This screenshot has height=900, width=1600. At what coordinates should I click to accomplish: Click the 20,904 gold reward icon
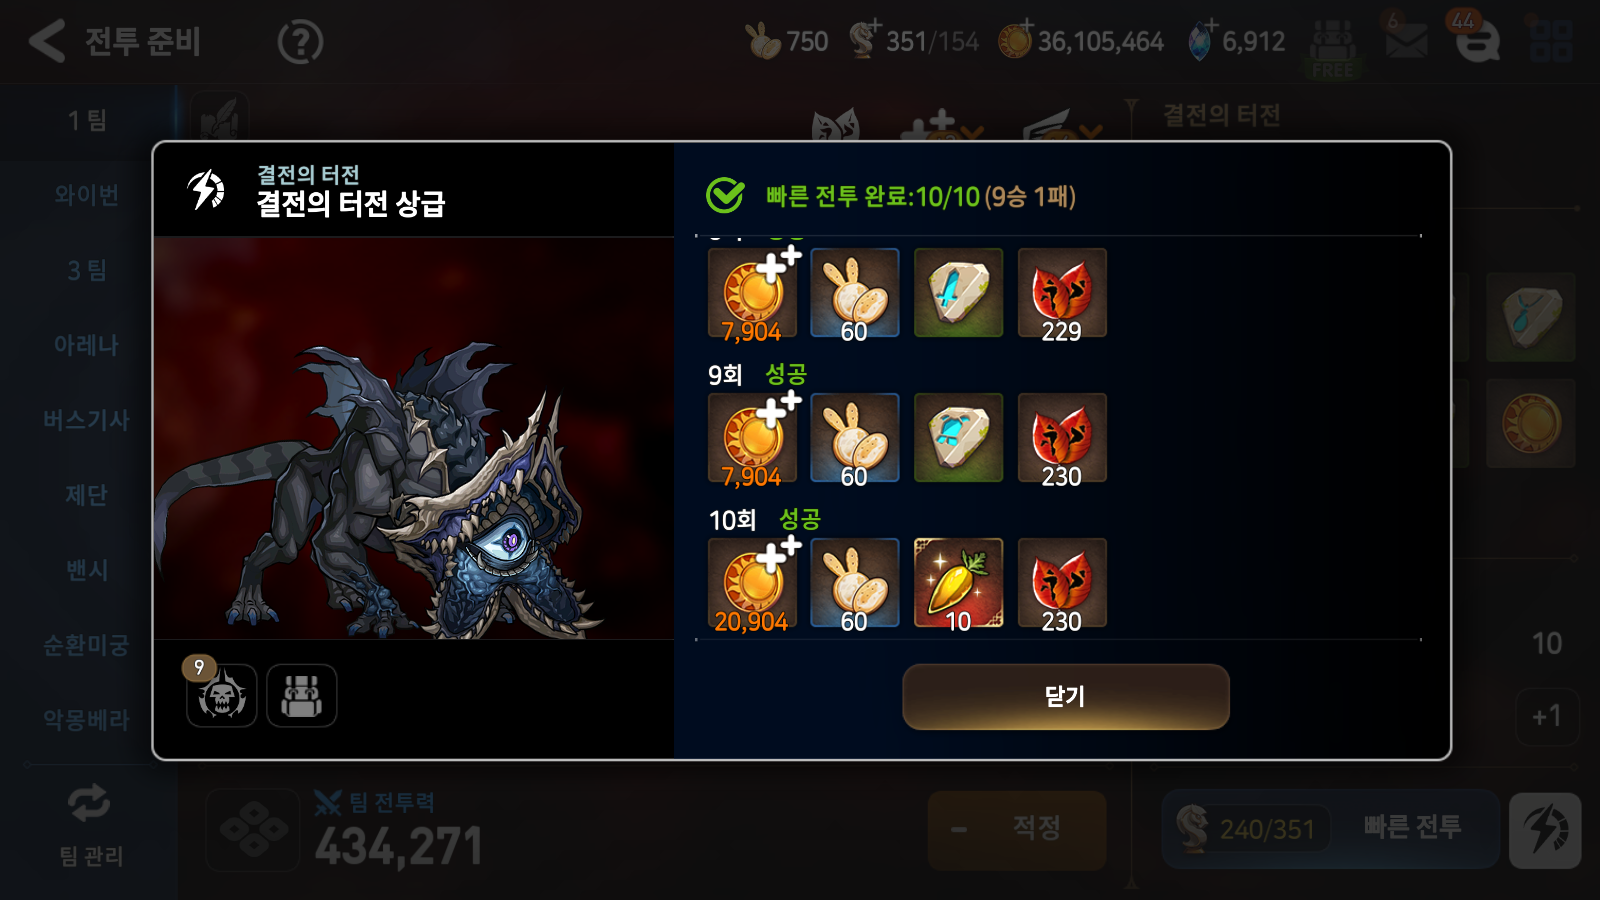pos(752,583)
